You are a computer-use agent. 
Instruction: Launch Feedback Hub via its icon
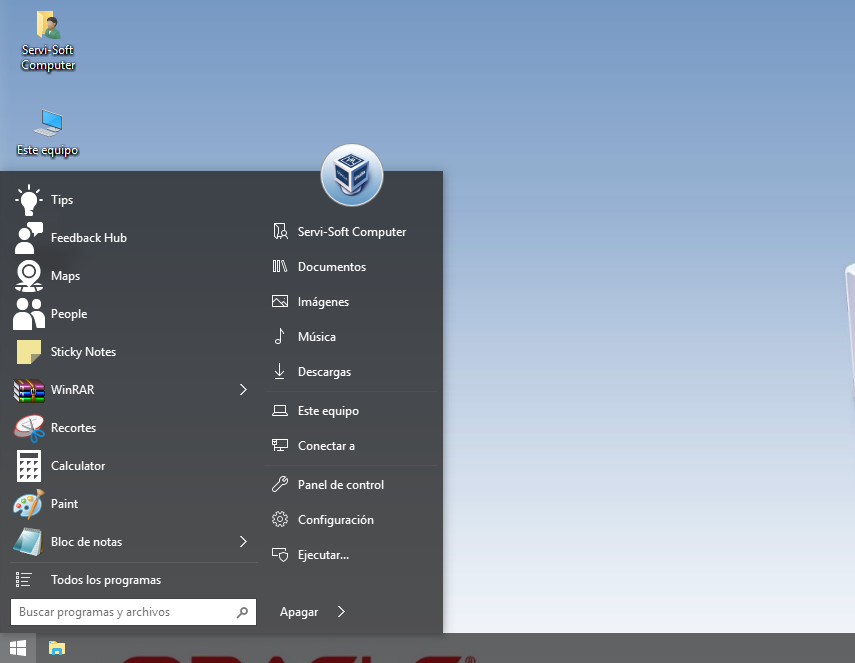(x=29, y=238)
